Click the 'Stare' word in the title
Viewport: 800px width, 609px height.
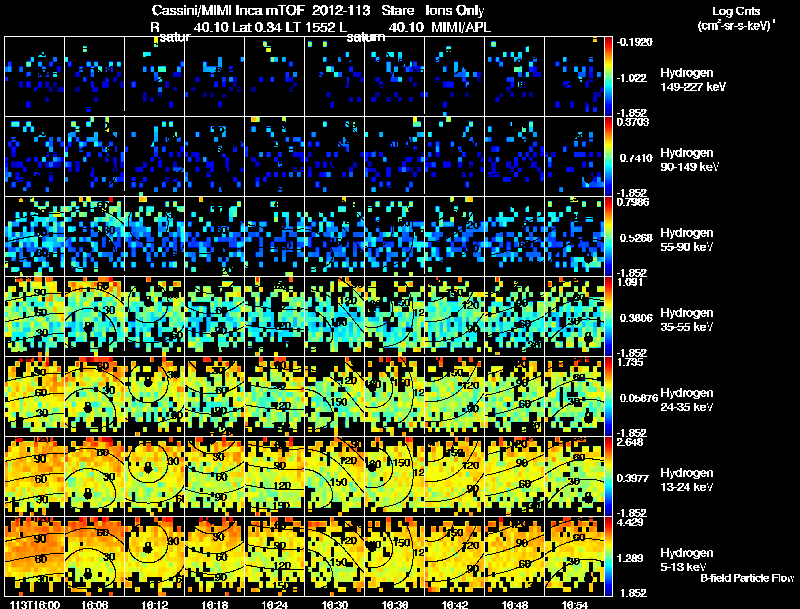click(397, 10)
